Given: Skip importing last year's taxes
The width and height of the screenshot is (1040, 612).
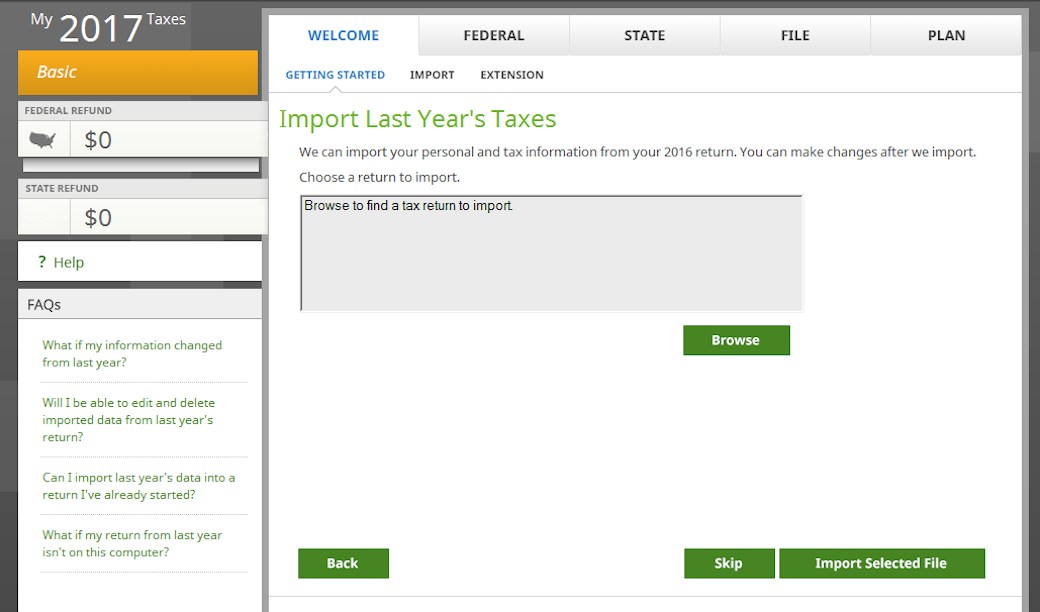Looking at the screenshot, I should pyautogui.click(x=729, y=563).
